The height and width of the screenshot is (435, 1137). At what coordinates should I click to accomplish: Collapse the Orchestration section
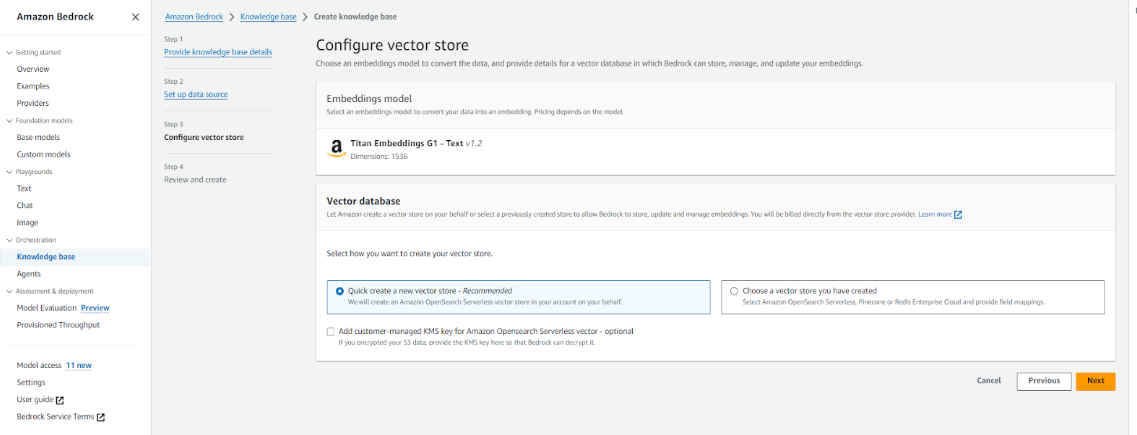coord(9,240)
